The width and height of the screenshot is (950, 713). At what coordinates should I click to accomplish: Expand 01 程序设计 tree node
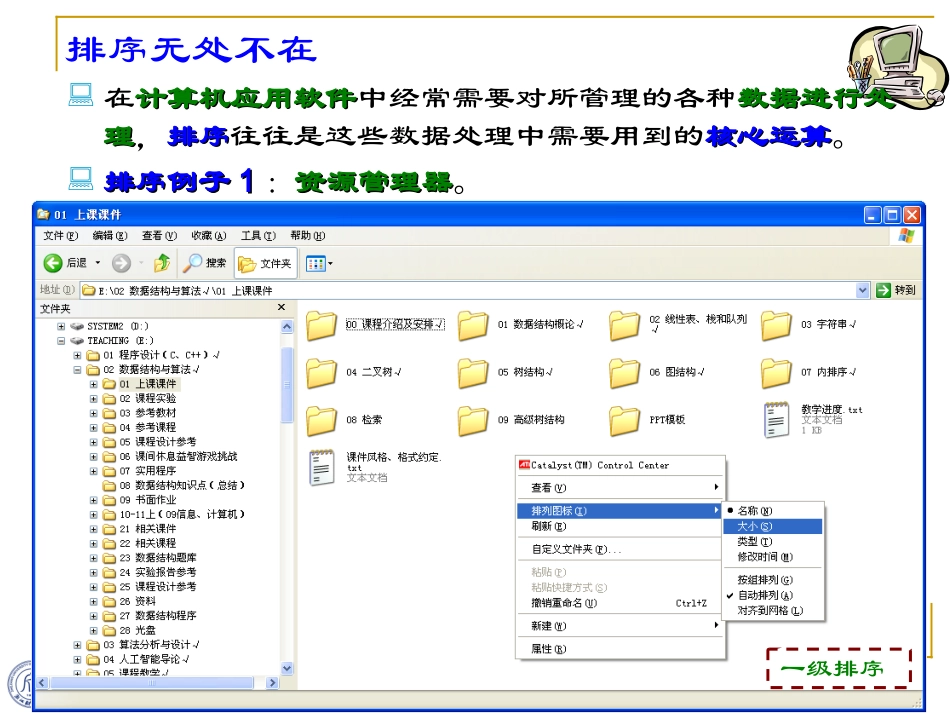(77, 355)
